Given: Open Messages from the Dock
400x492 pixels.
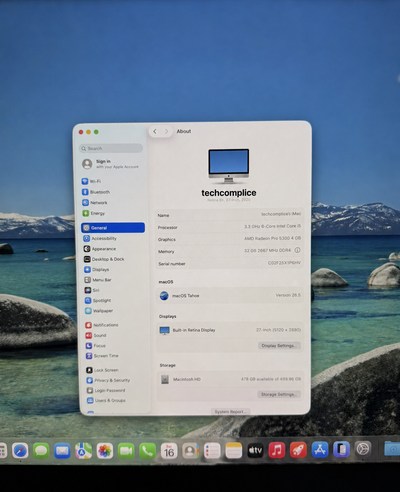Looking at the screenshot, I should point(41,451).
